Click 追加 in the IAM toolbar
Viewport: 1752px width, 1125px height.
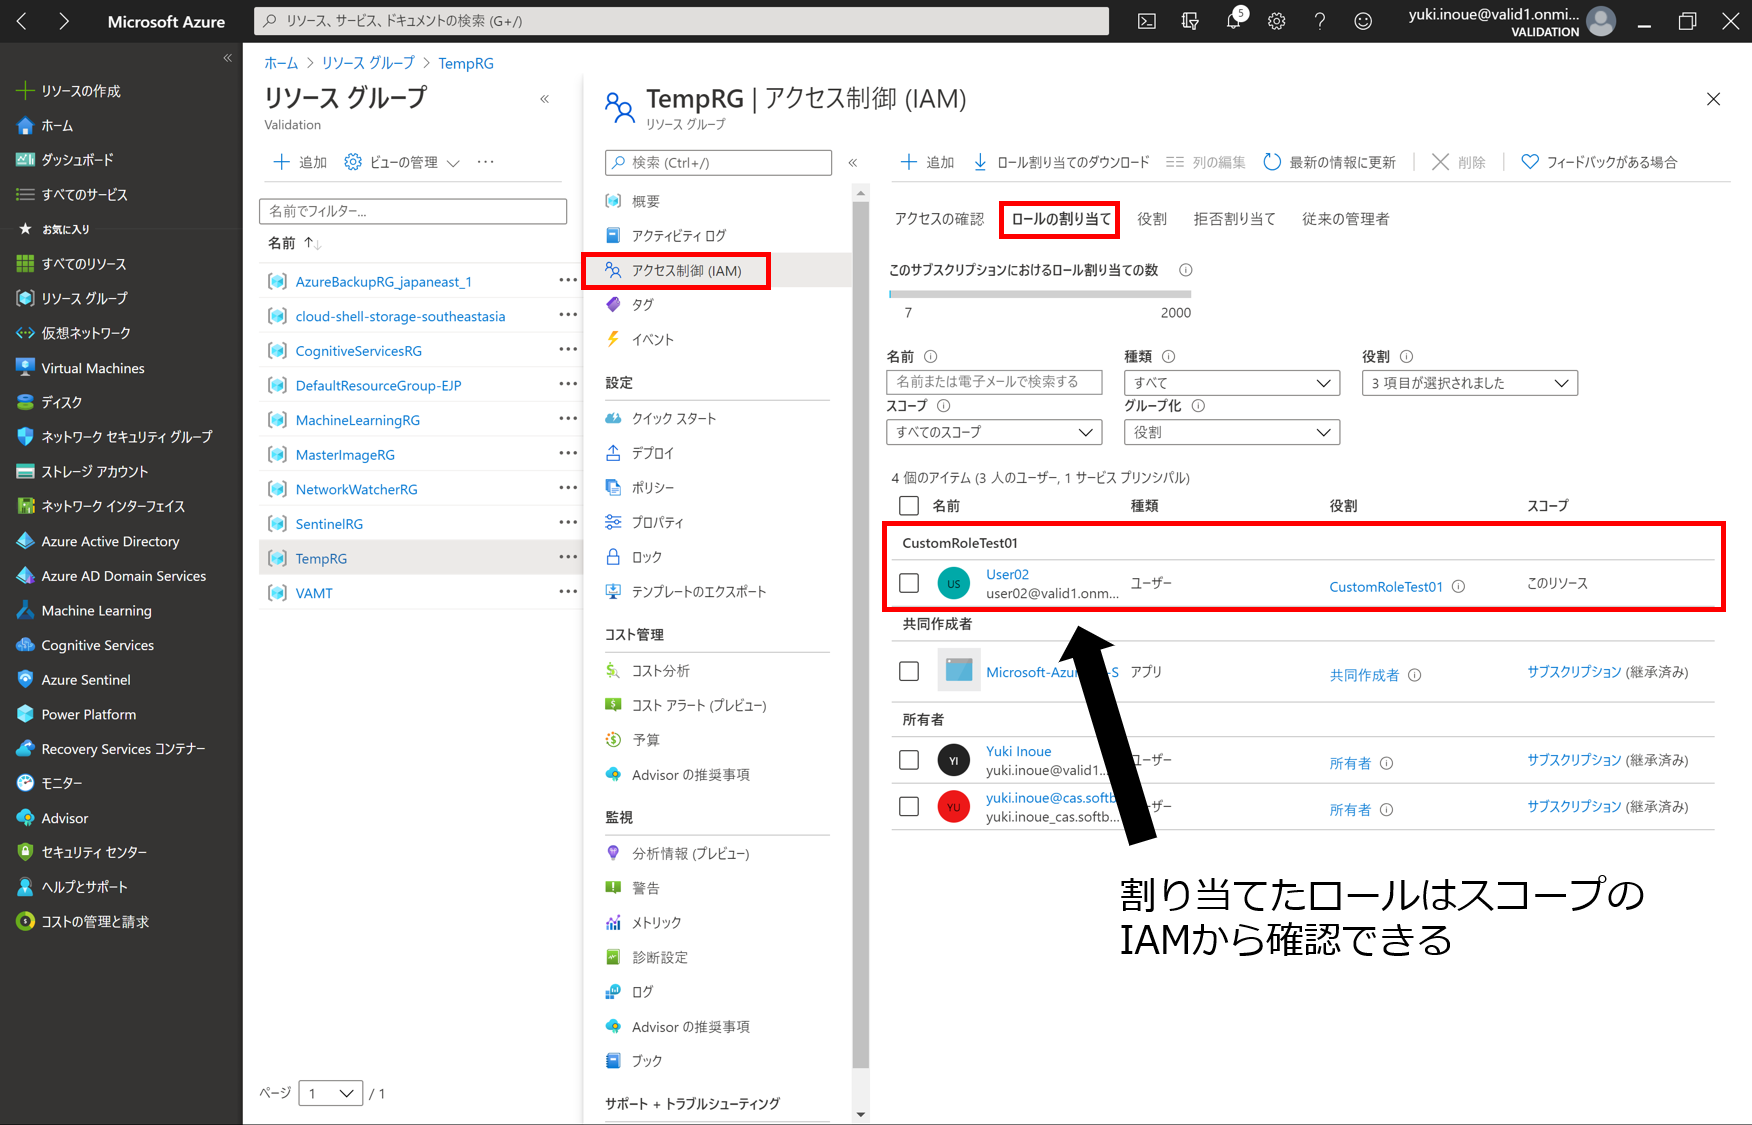pyautogui.click(x=928, y=162)
